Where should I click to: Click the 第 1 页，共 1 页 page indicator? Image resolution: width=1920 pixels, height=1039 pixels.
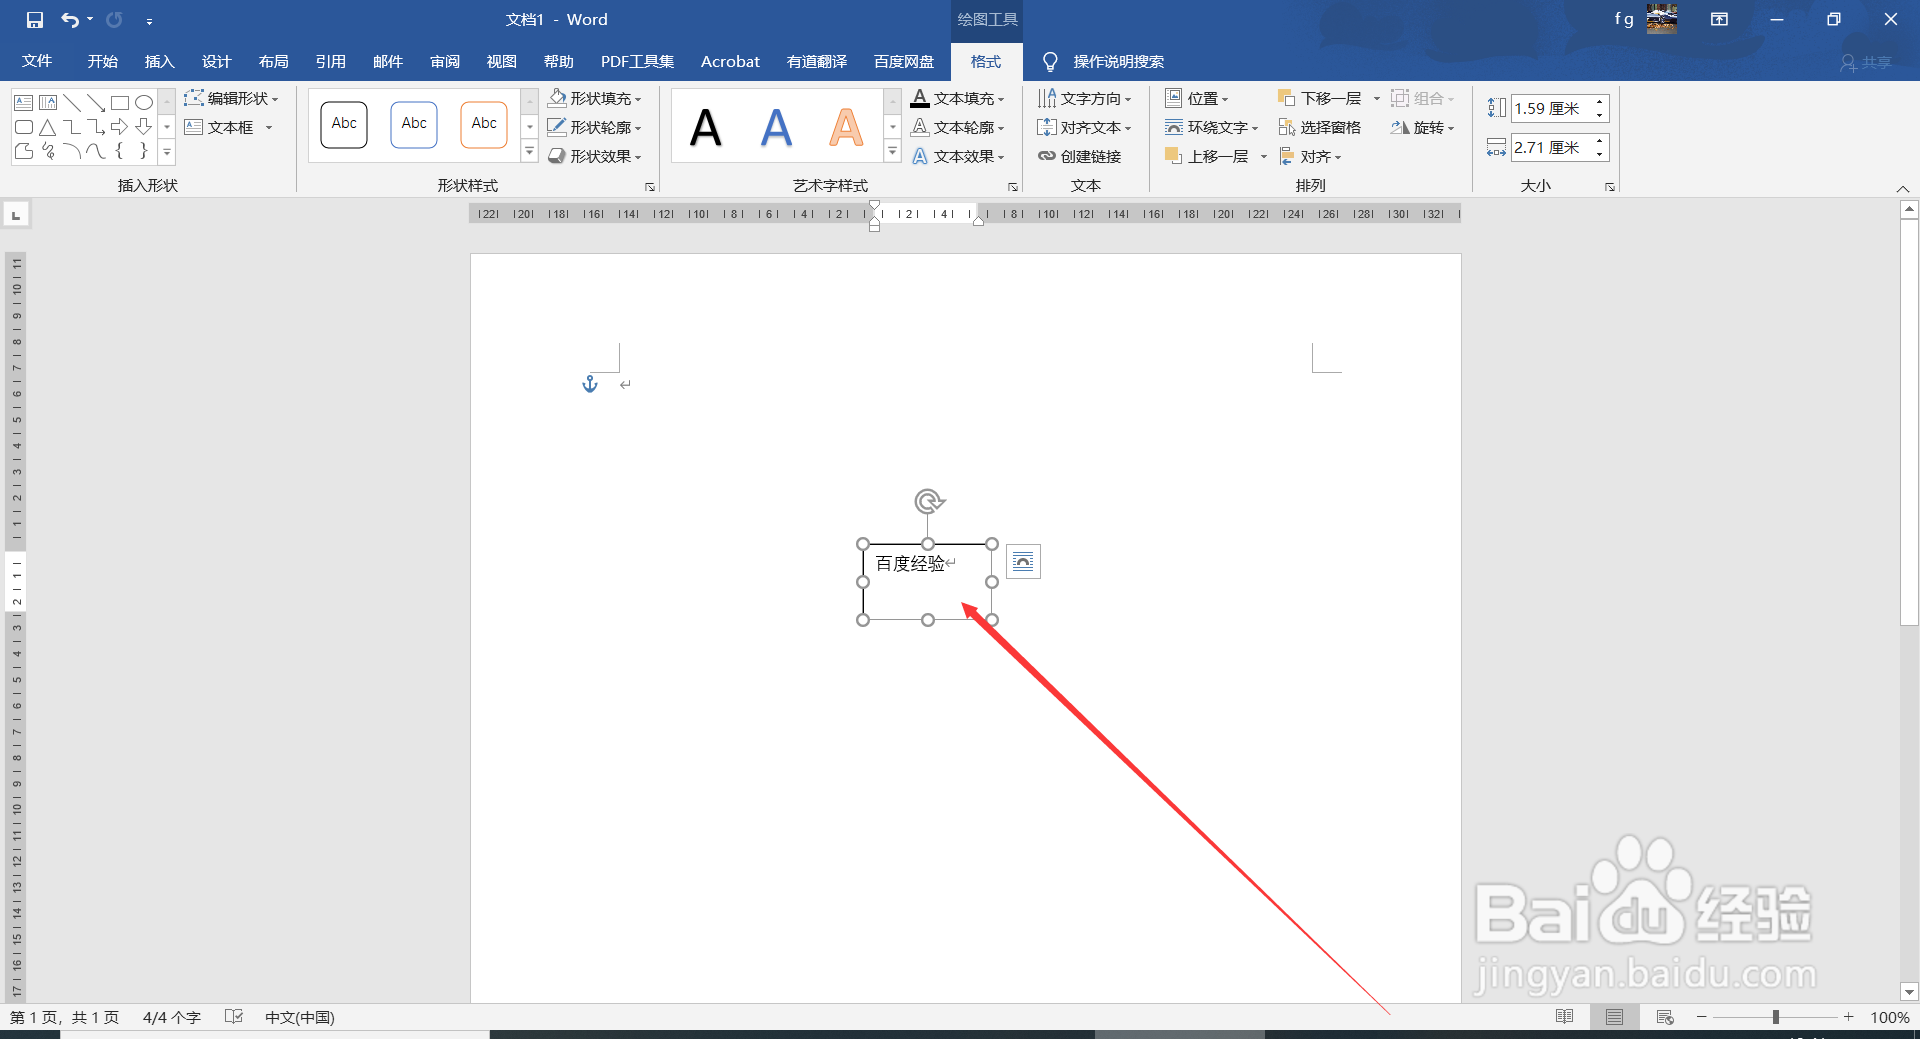(65, 1017)
